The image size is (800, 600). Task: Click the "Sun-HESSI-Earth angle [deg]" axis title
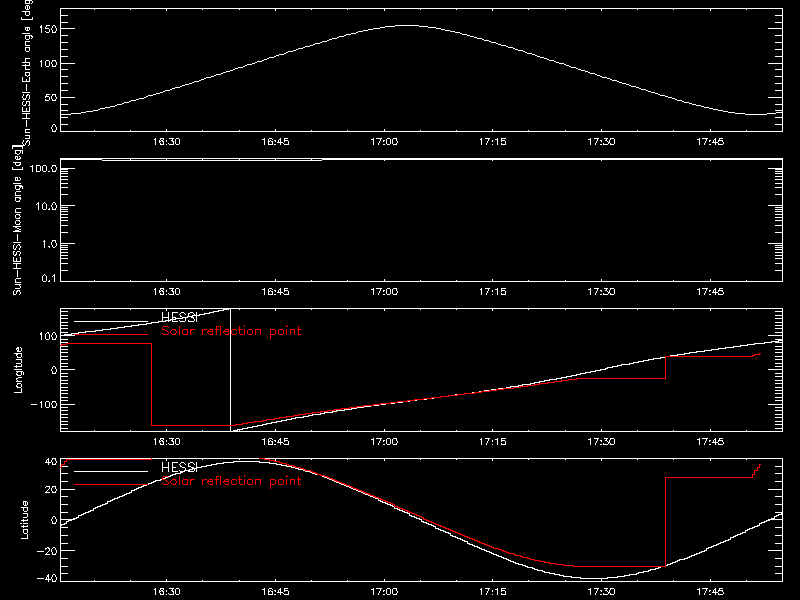click(x=27, y=73)
